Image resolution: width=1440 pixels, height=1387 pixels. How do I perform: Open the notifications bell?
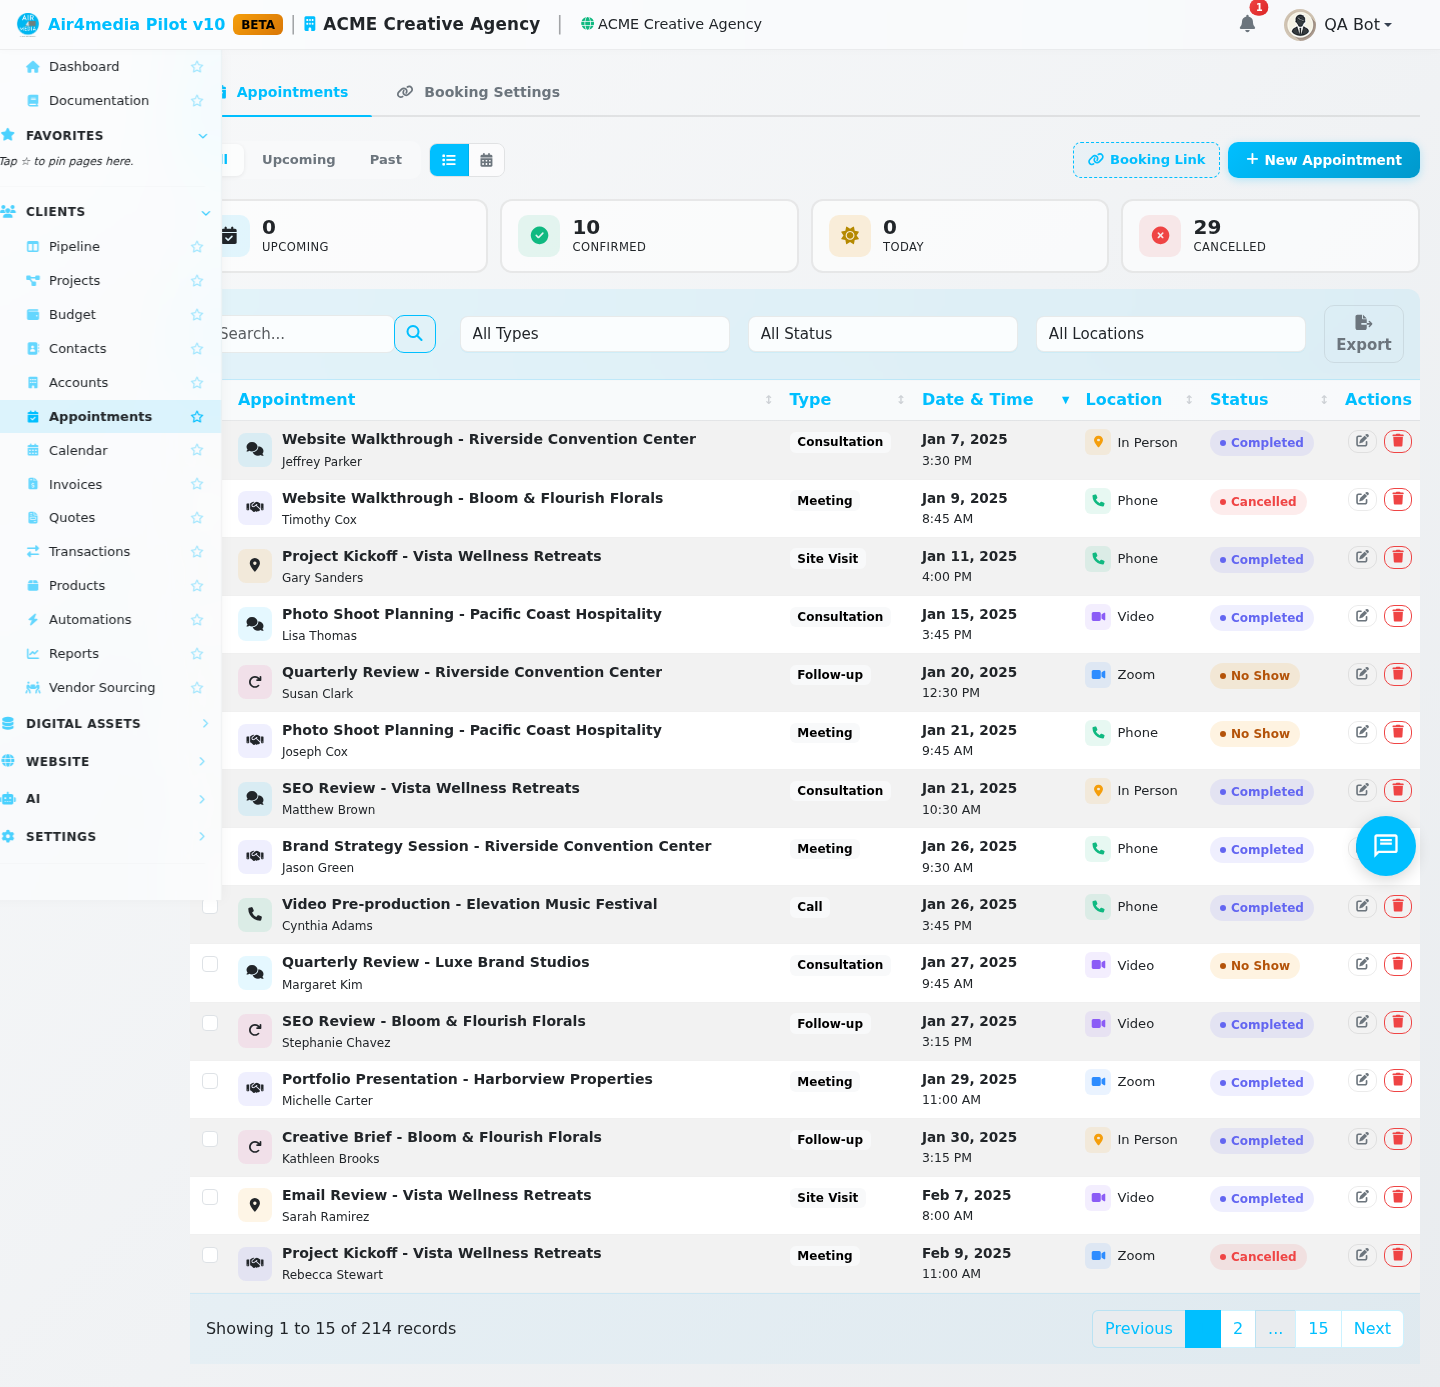tap(1247, 24)
